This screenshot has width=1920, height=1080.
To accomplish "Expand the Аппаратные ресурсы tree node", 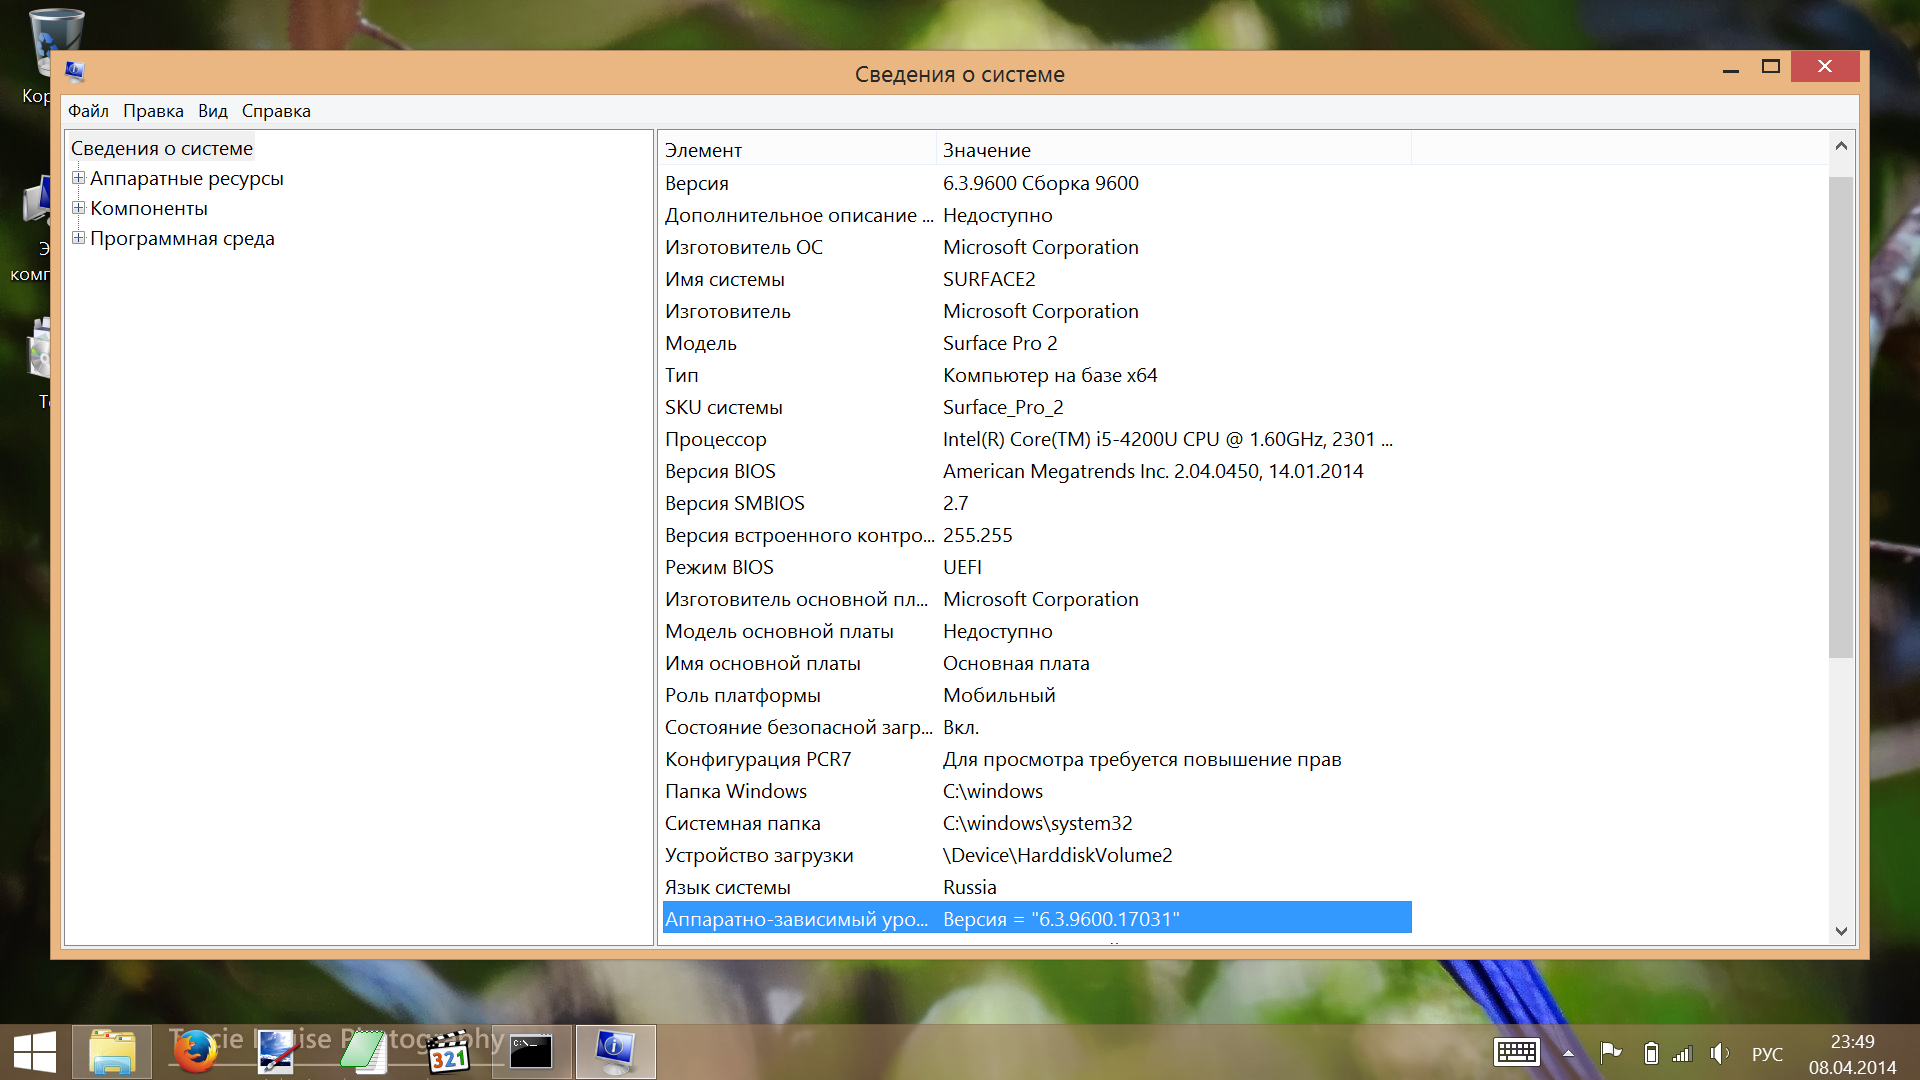I will pyautogui.click(x=78, y=178).
